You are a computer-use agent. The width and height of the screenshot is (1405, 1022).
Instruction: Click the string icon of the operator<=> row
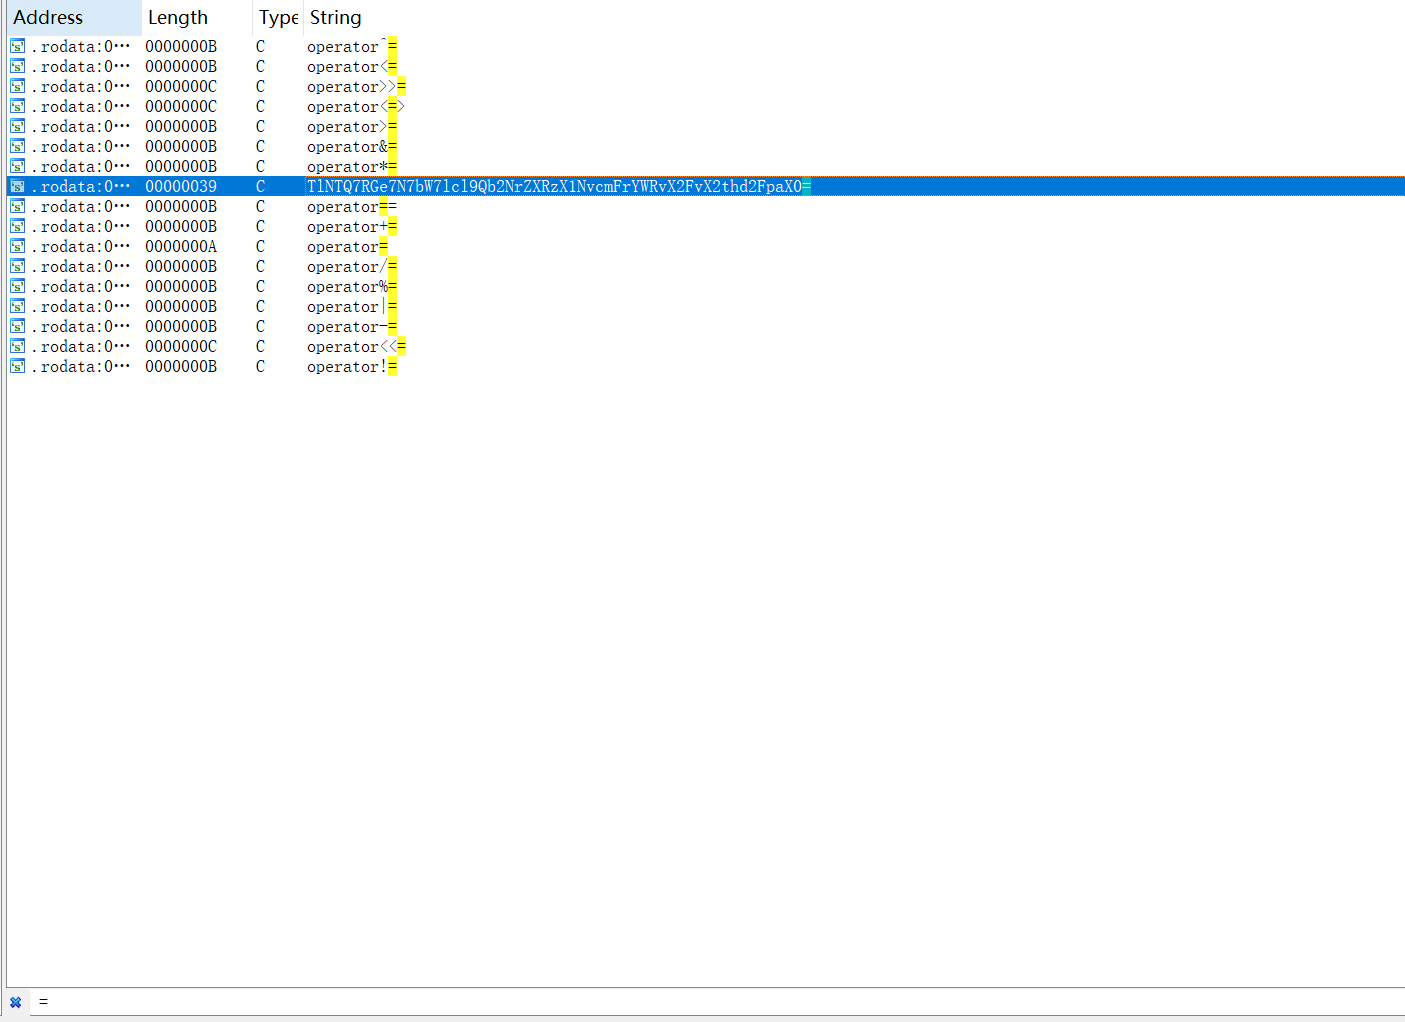17,106
